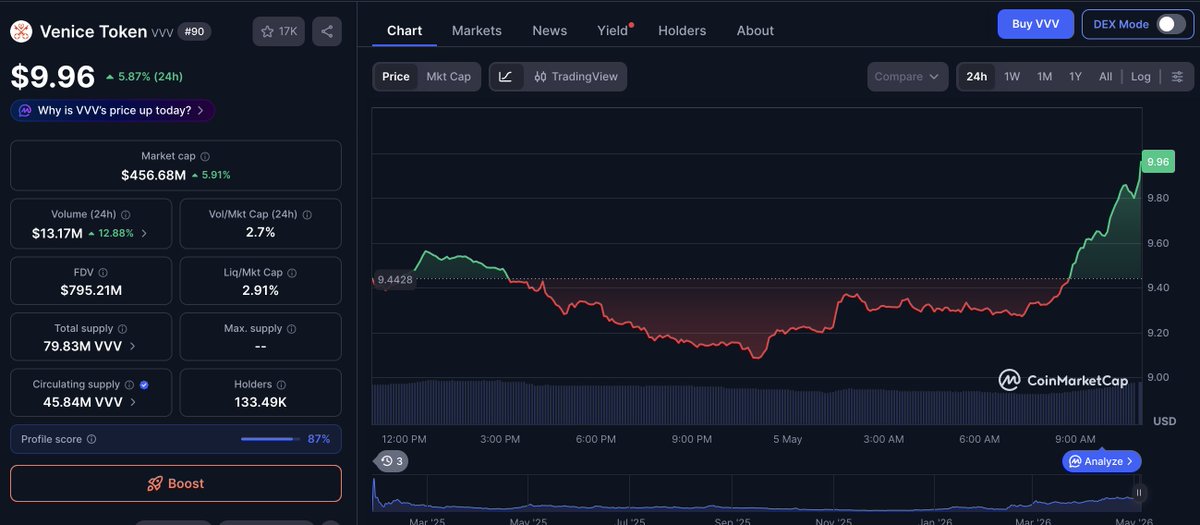Click the $795.21M FDV value

tap(91, 290)
